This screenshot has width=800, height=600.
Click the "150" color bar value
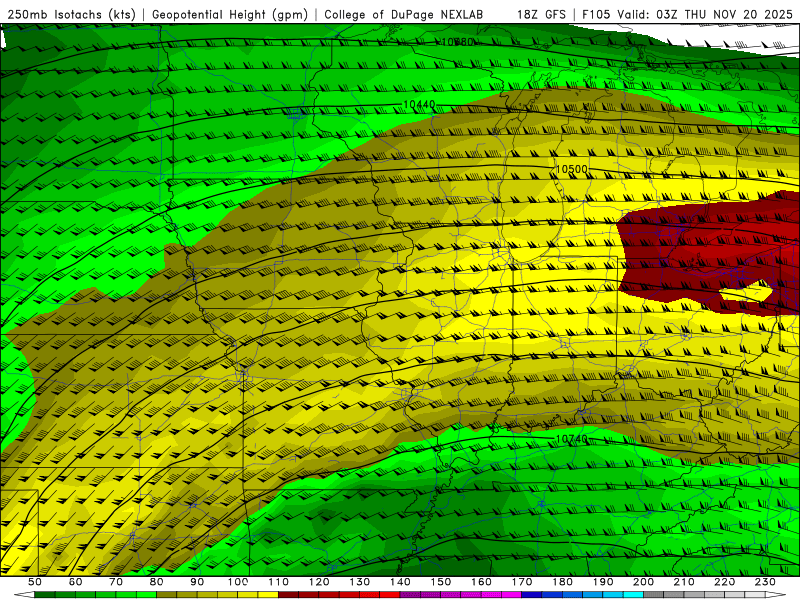[x=440, y=582]
